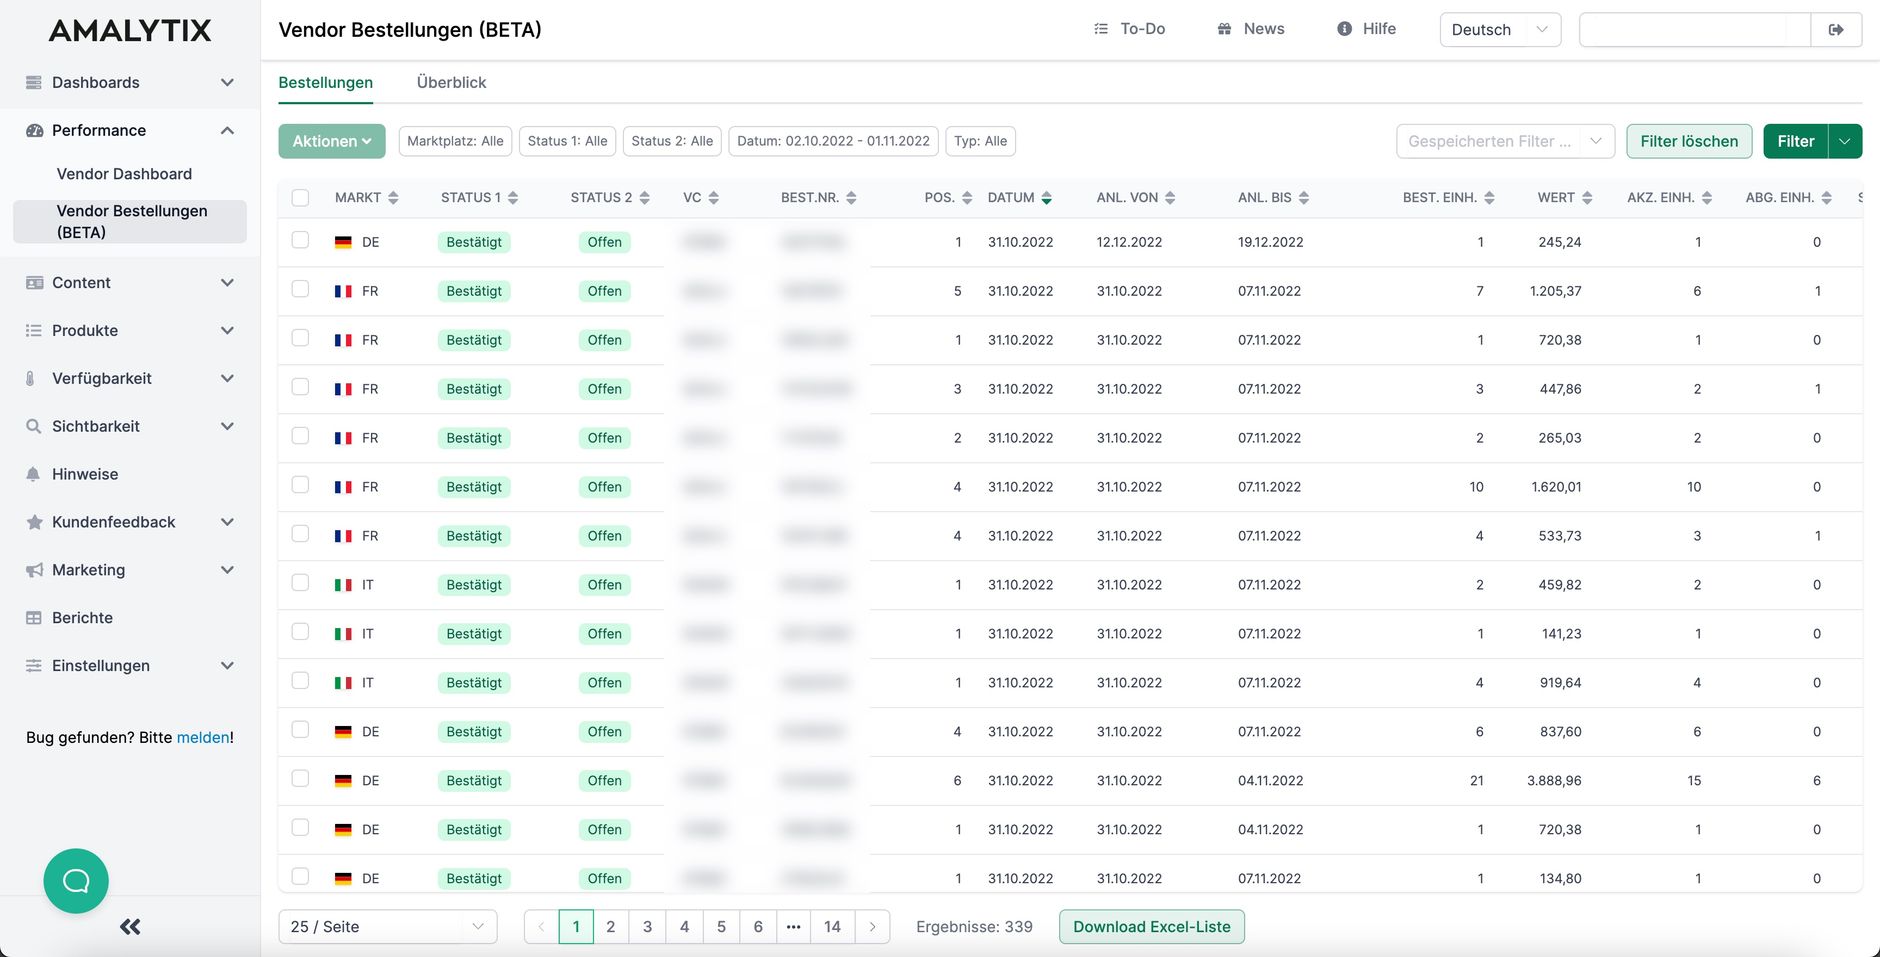This screenshot has height=957, width=1880.
Task: Open the Deutsch language selector
Action: pos(1500,30)
